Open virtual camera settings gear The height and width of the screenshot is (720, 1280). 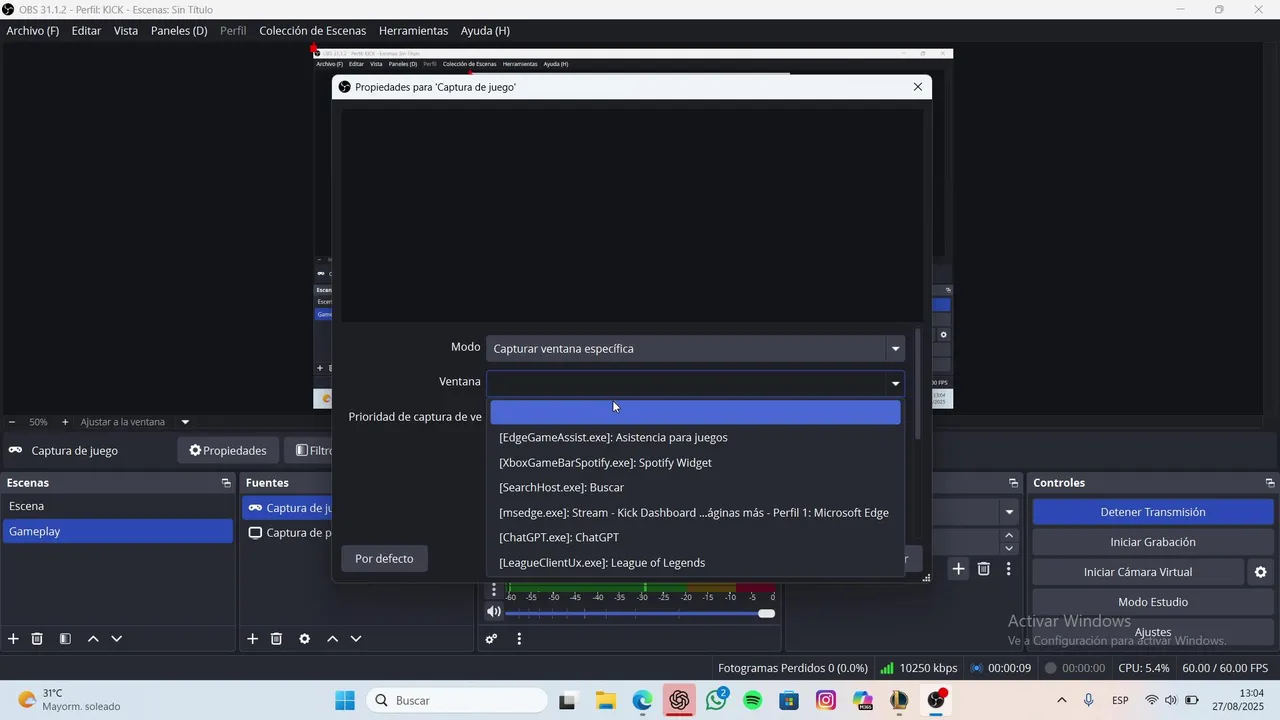[1261, 572]
